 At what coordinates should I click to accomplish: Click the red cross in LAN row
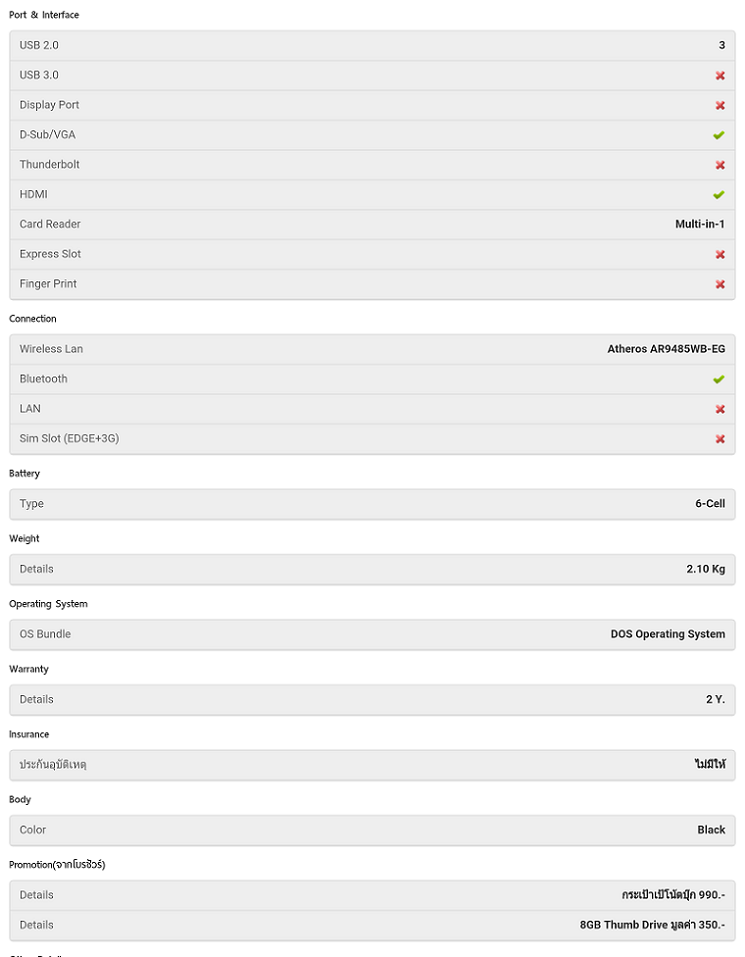720,409
